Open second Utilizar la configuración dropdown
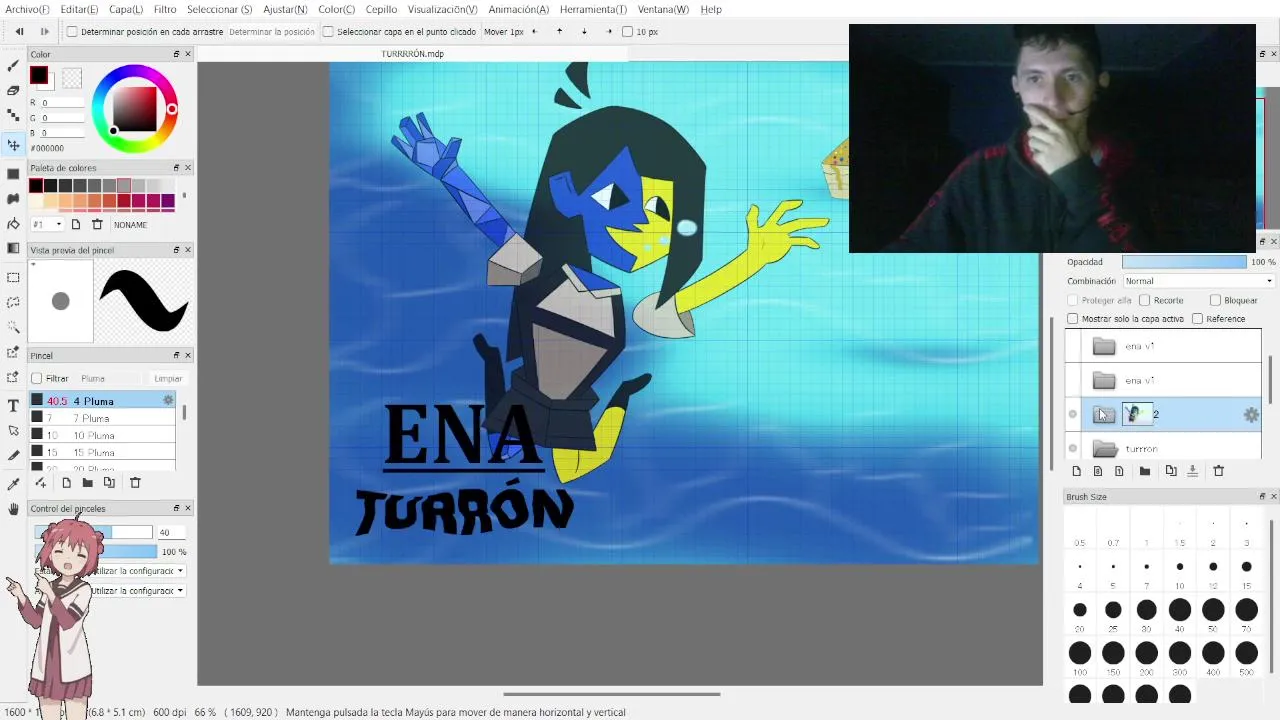This screenshot has height=720, width=1280. pyautogui.click(x=138, y=591)
